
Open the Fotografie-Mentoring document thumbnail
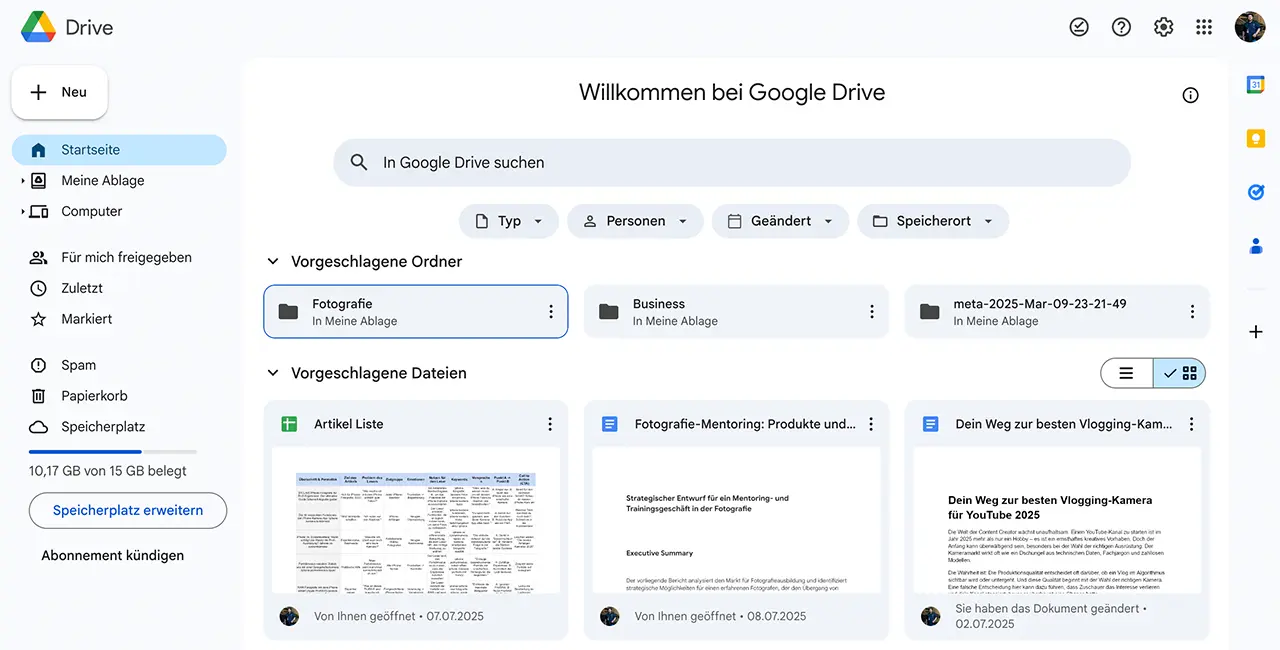click(737, 520)
